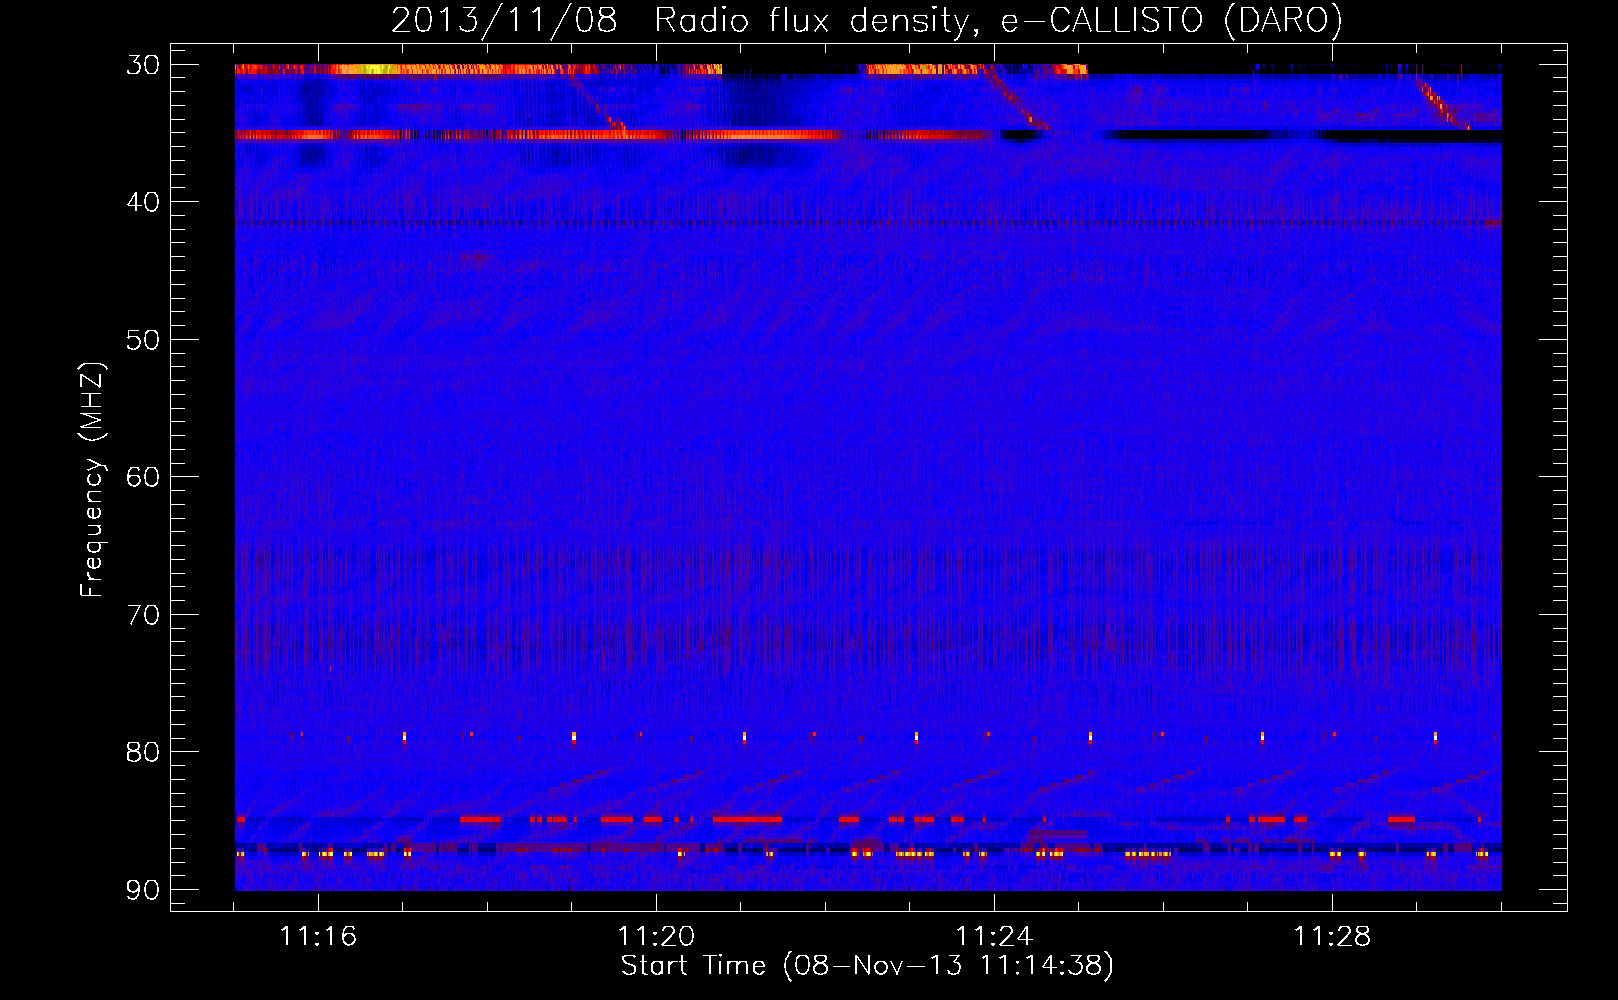
Task: Click the 60 MHz frequency tick label
Action: coord(143,477)
